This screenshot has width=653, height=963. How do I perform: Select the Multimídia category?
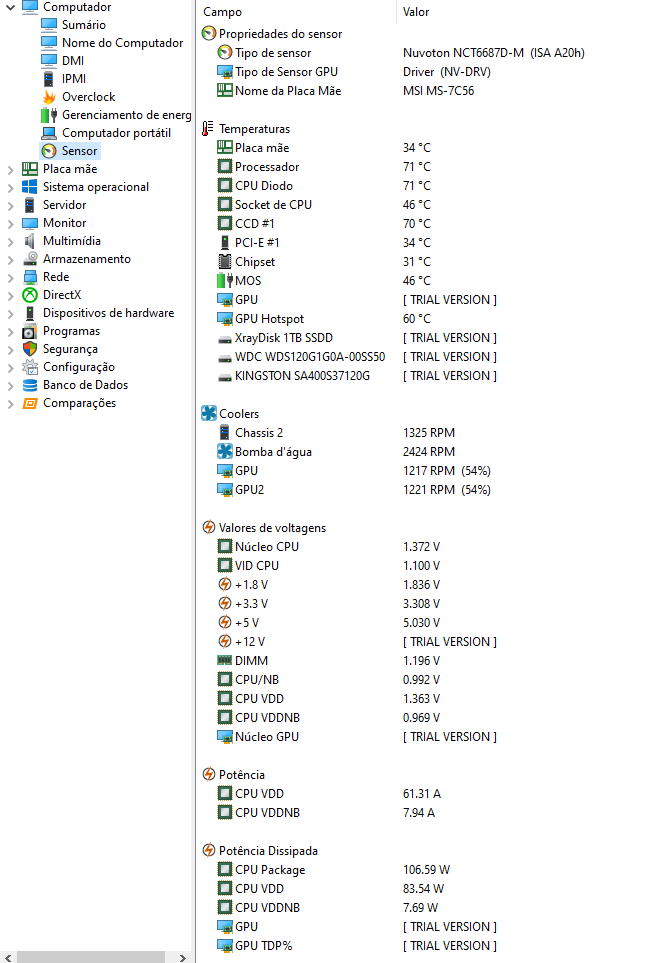[72, 241]
